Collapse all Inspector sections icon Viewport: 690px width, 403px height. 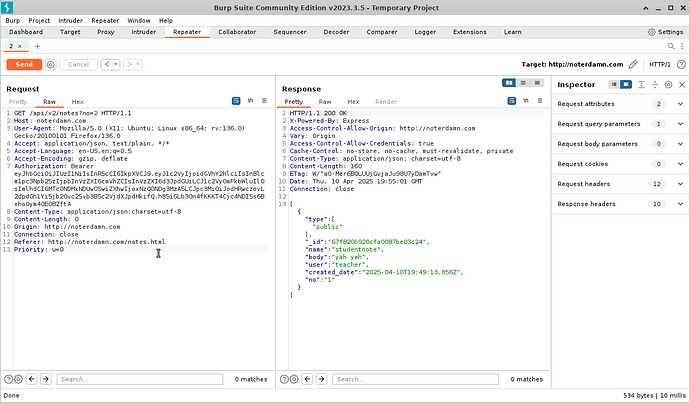[655, 84]
